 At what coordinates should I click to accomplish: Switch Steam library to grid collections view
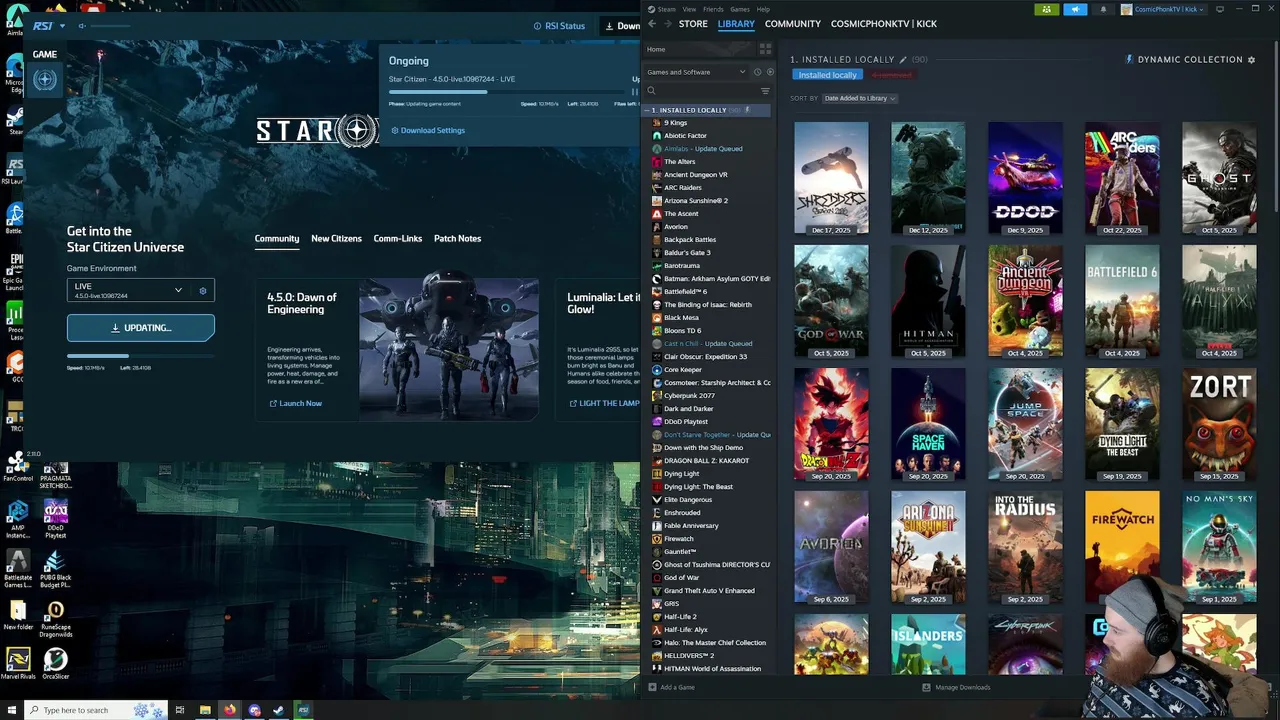point(765,49)
